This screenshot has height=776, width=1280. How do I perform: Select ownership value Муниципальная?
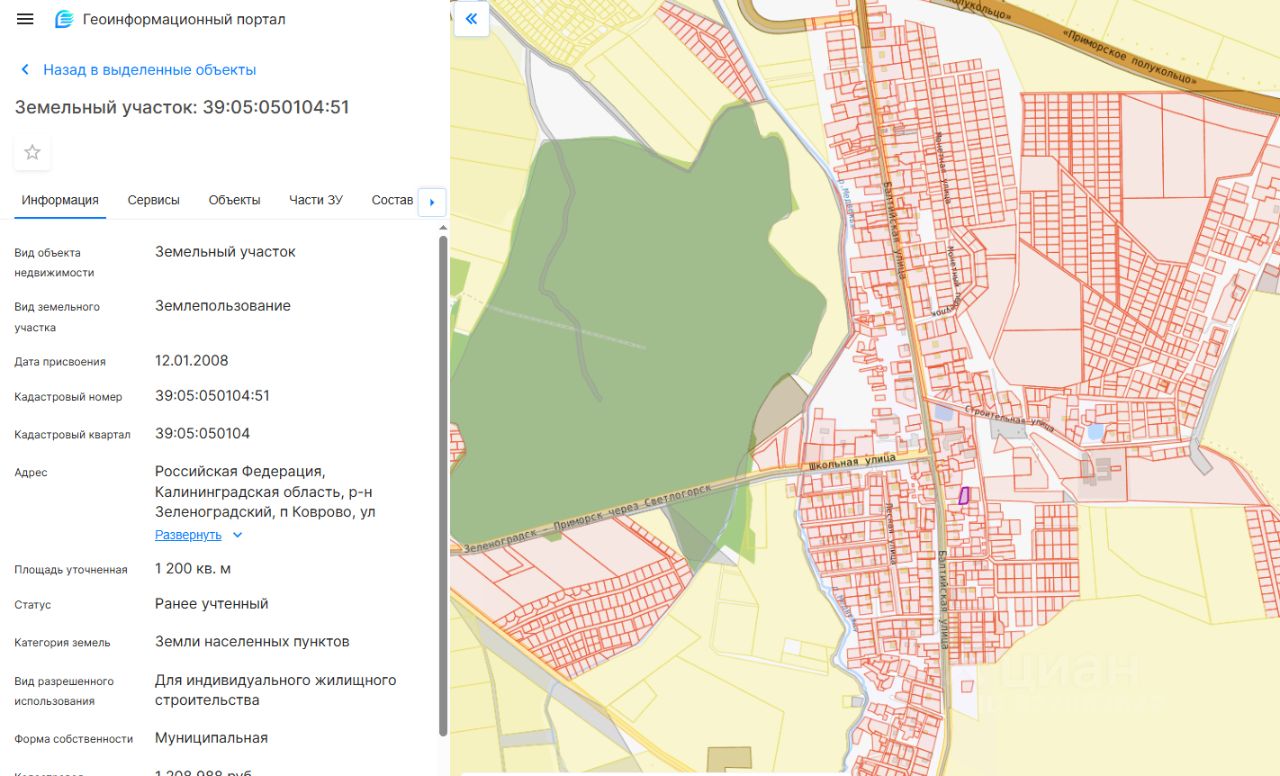tap(211, 738)
